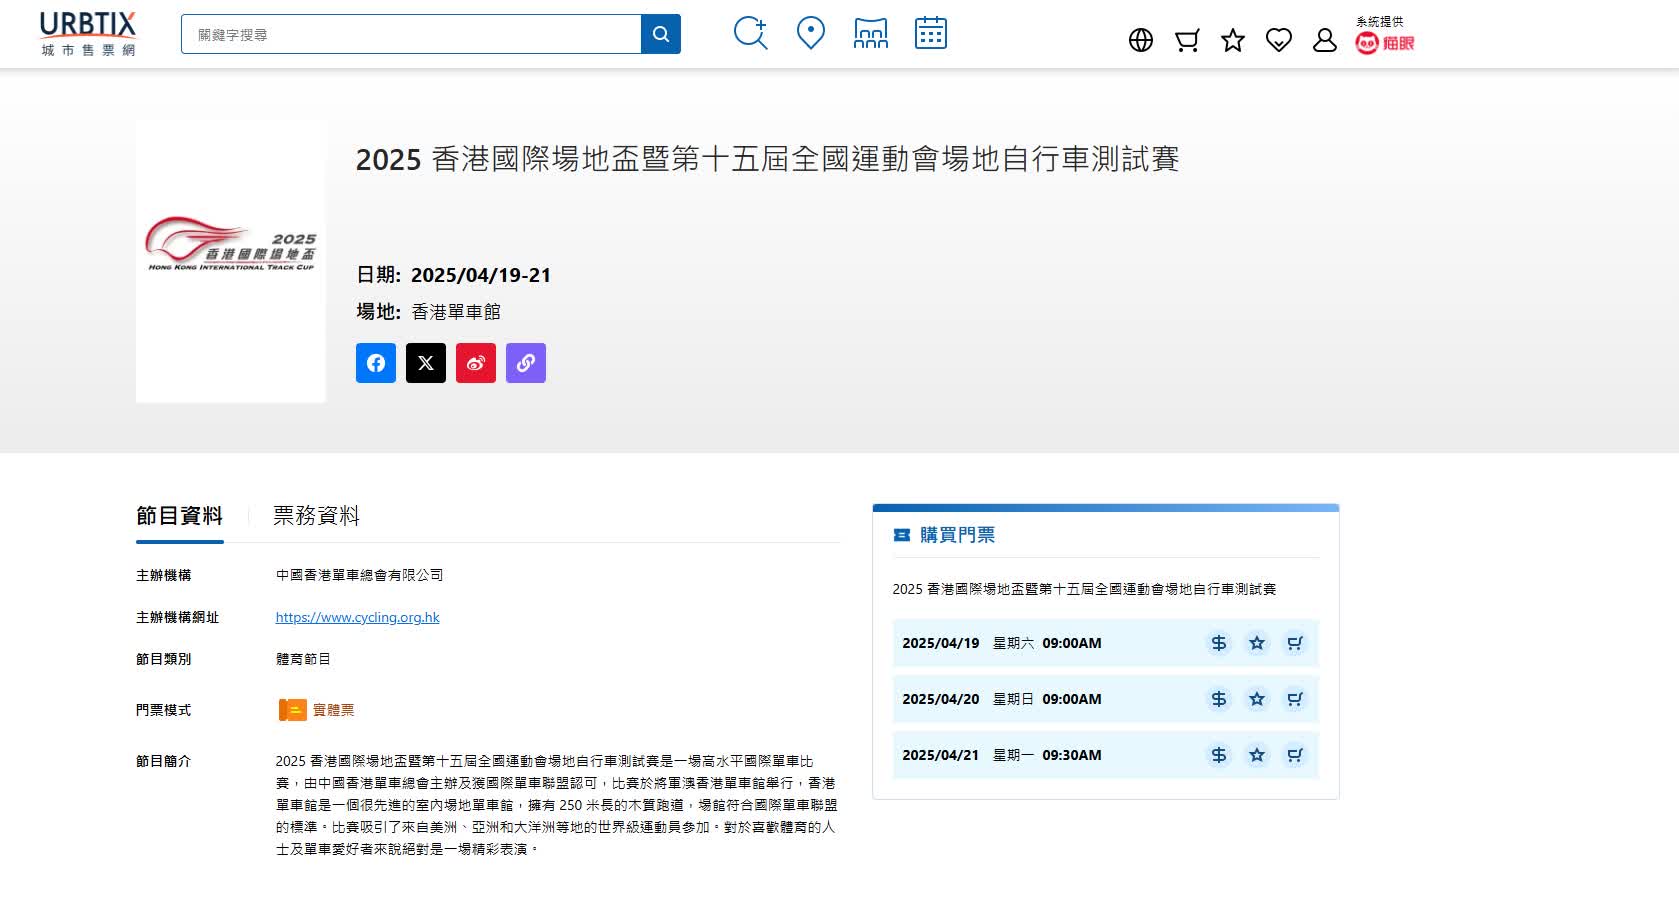This screenshot has width=1679, height=909.
Task: Copy event link with purple link icon
Action: [x=526, y=363]
